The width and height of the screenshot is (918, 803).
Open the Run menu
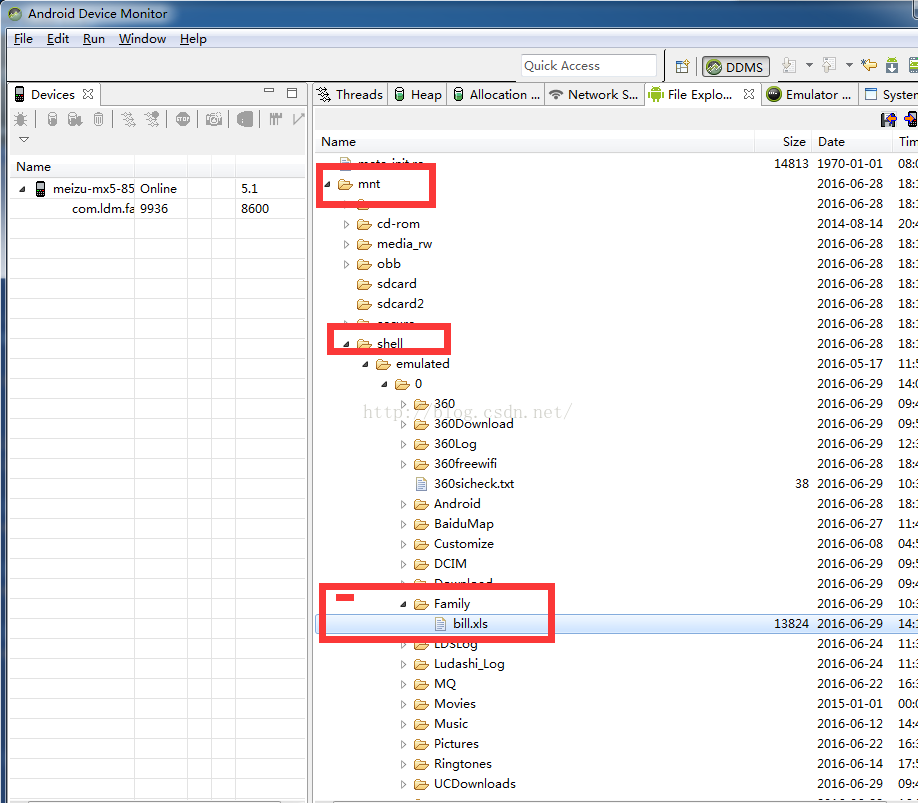click(94, 39)
